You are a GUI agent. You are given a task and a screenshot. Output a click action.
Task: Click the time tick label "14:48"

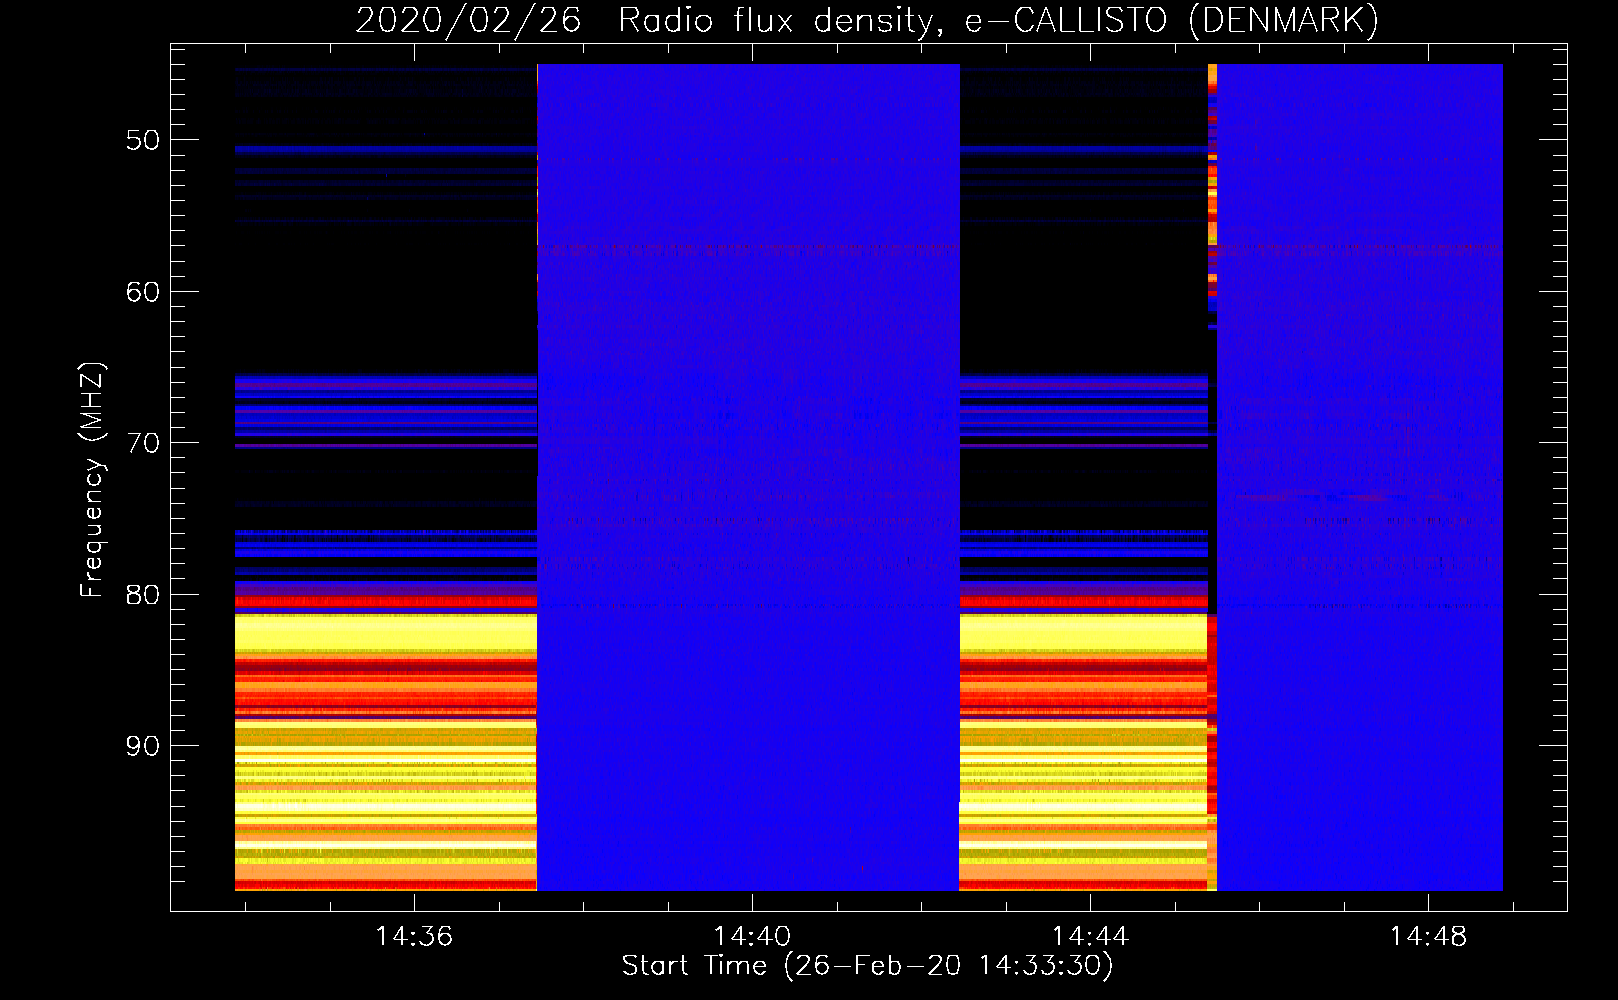click(1428, 937)
